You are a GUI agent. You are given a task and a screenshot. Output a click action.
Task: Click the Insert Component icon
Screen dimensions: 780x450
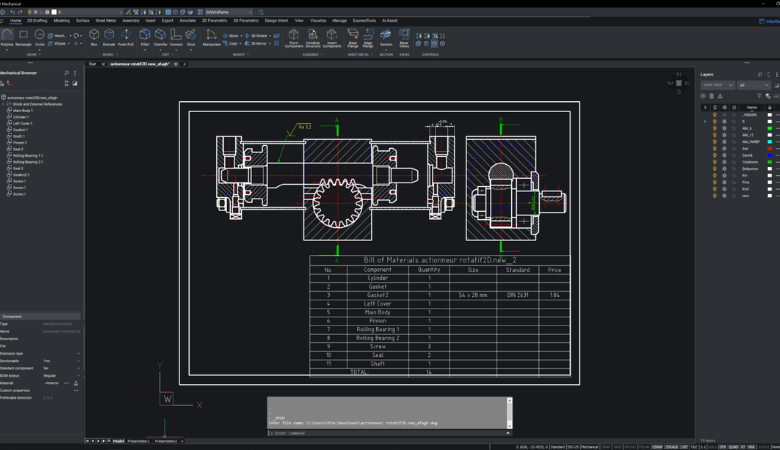(x=332, y=38)
